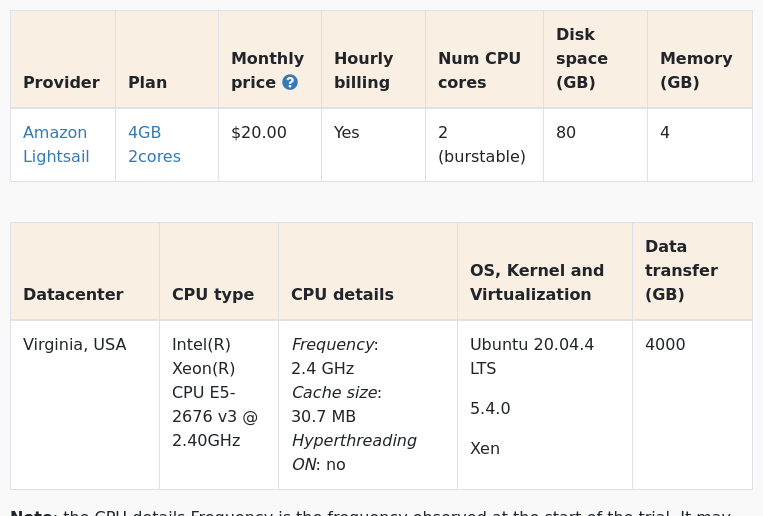Open the 4GB 2cores plan link
The height and width of the screenshot is (516, 763).
click(x=154, y=145)
